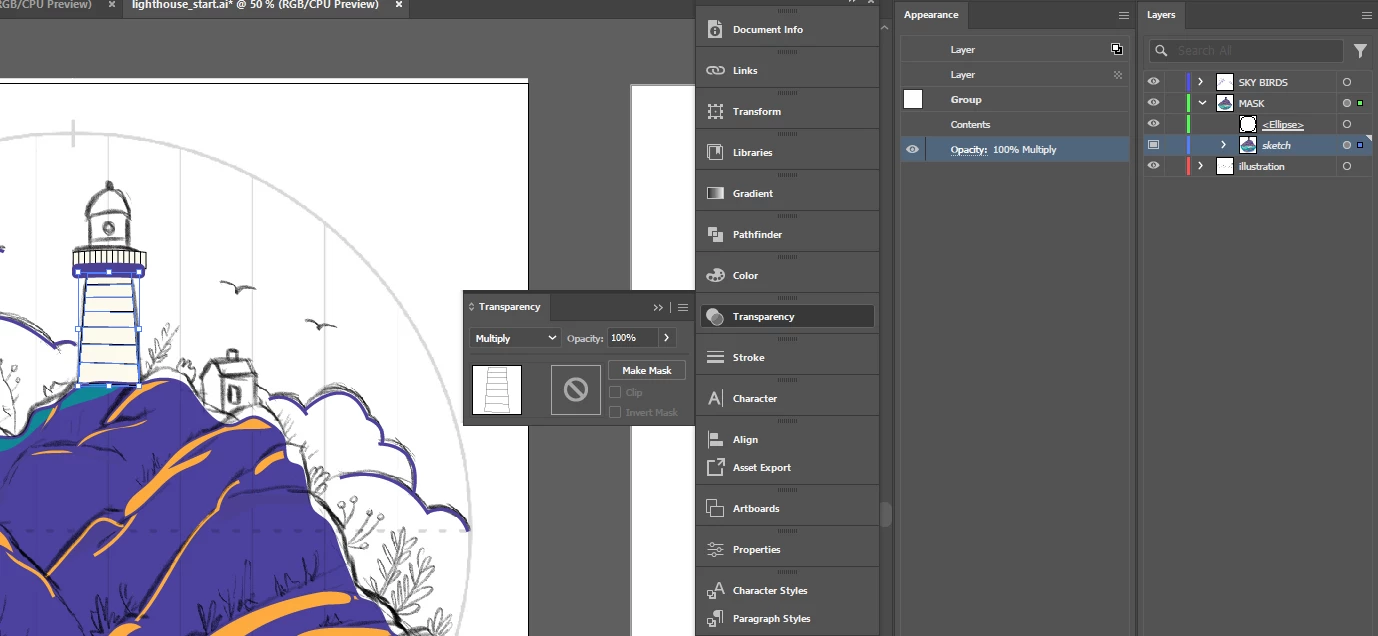The image size is (1378, 636).
Task: Click the blue selection indicator on sketch layer
Action: tap(1360, 146)
